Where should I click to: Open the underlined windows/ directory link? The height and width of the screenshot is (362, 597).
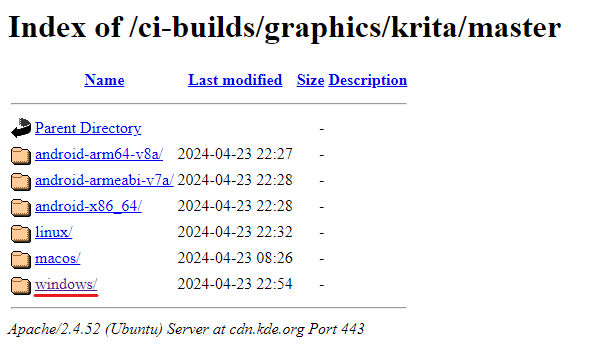tap(66, 284)
